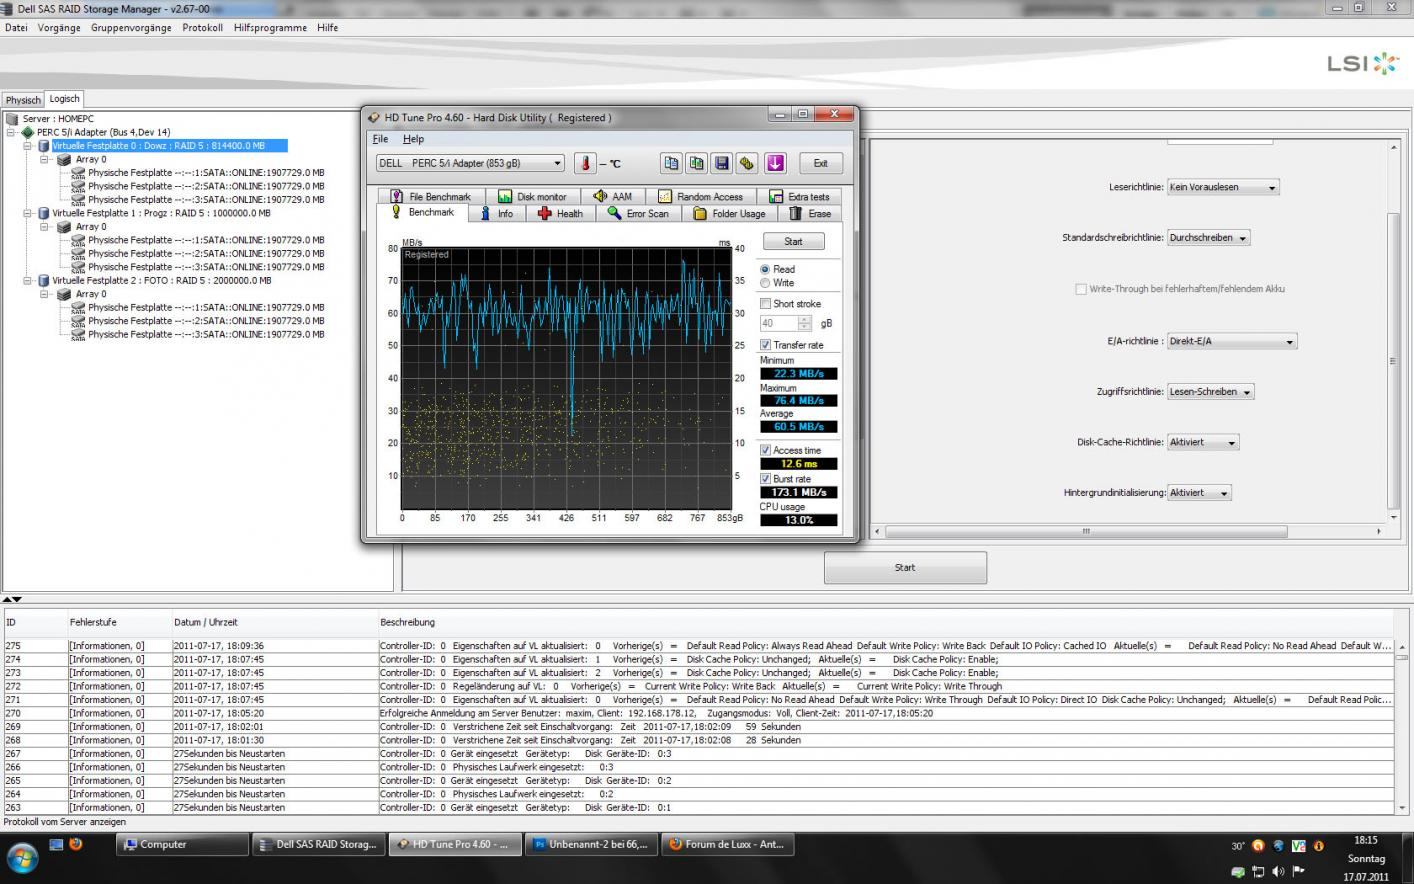Click the copy info to clipboard icon
The image size is (1414, 884).
[671, 163]
